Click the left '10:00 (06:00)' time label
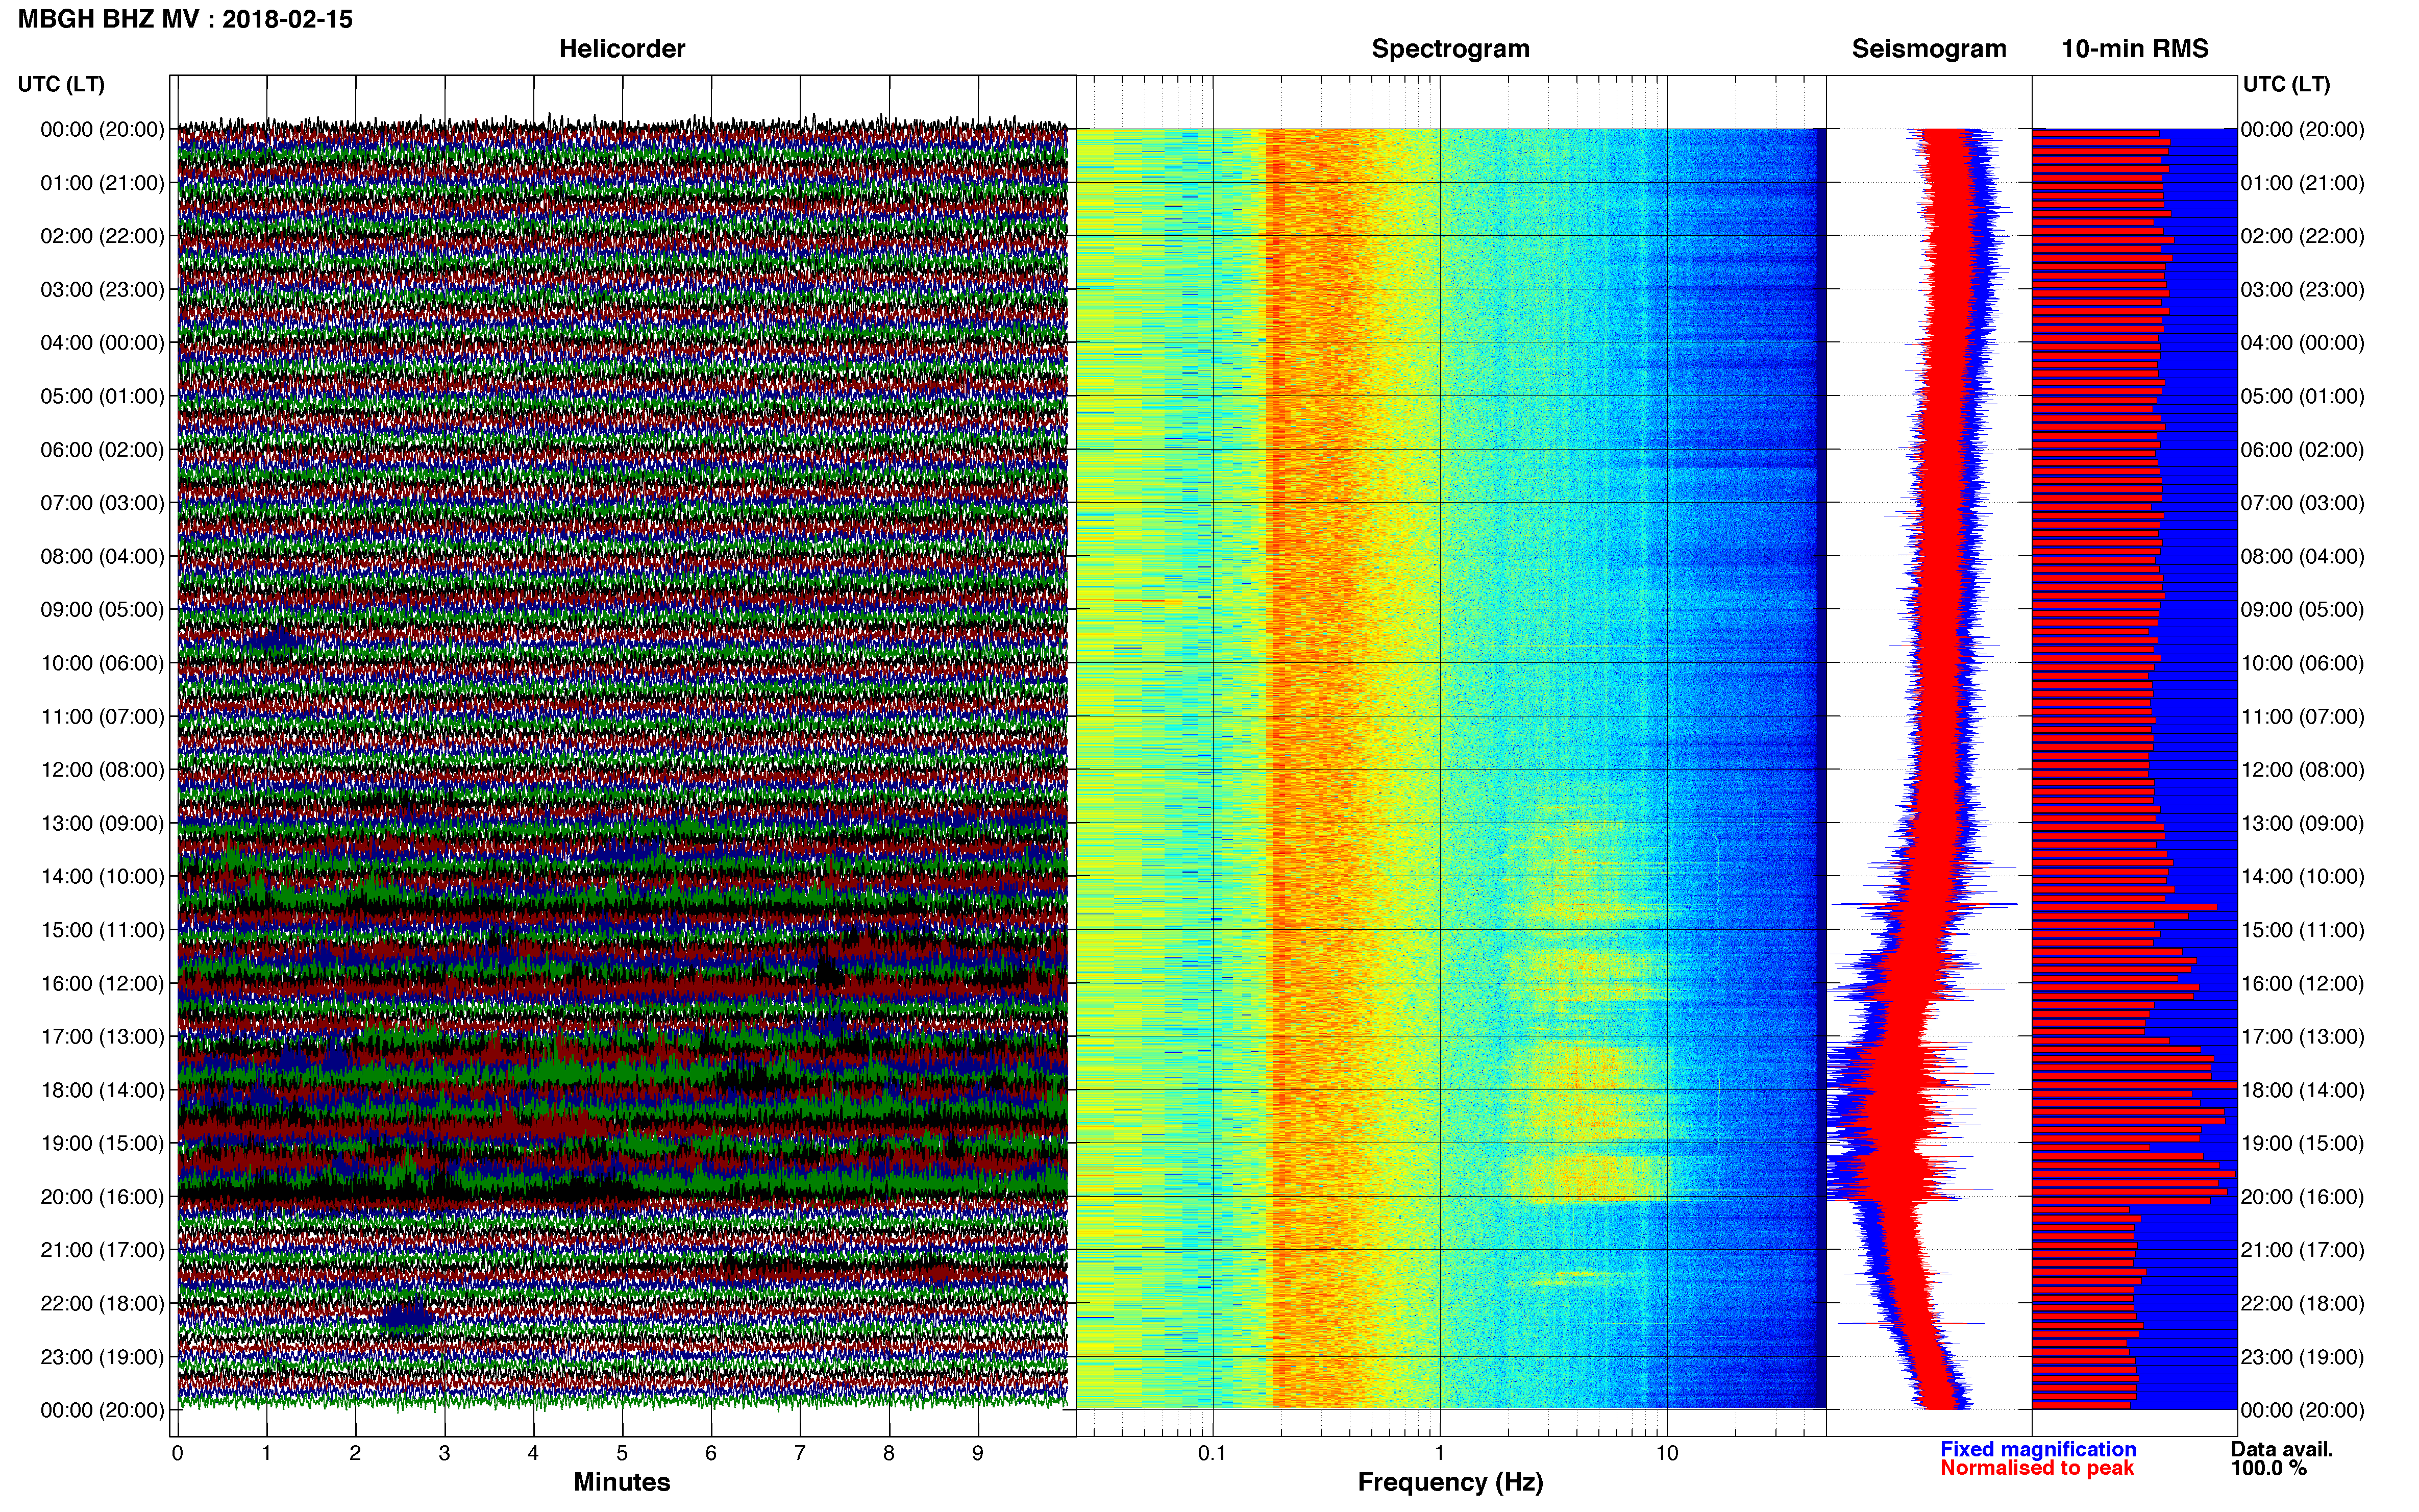The width and height of the screenshot is (2419, 1512). coord(102,663)
